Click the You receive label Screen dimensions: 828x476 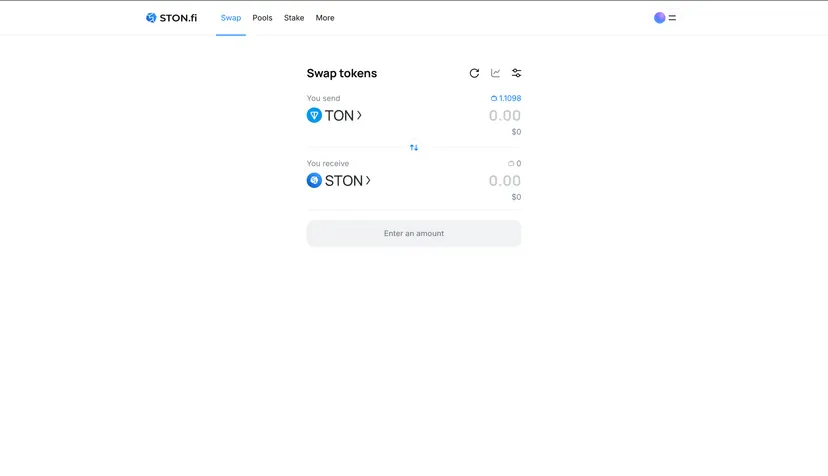tap(328, 163)
